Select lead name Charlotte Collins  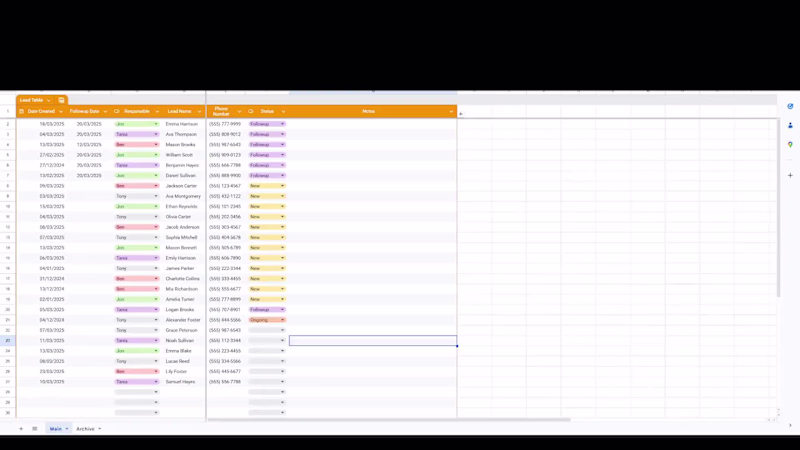[183, 279]
